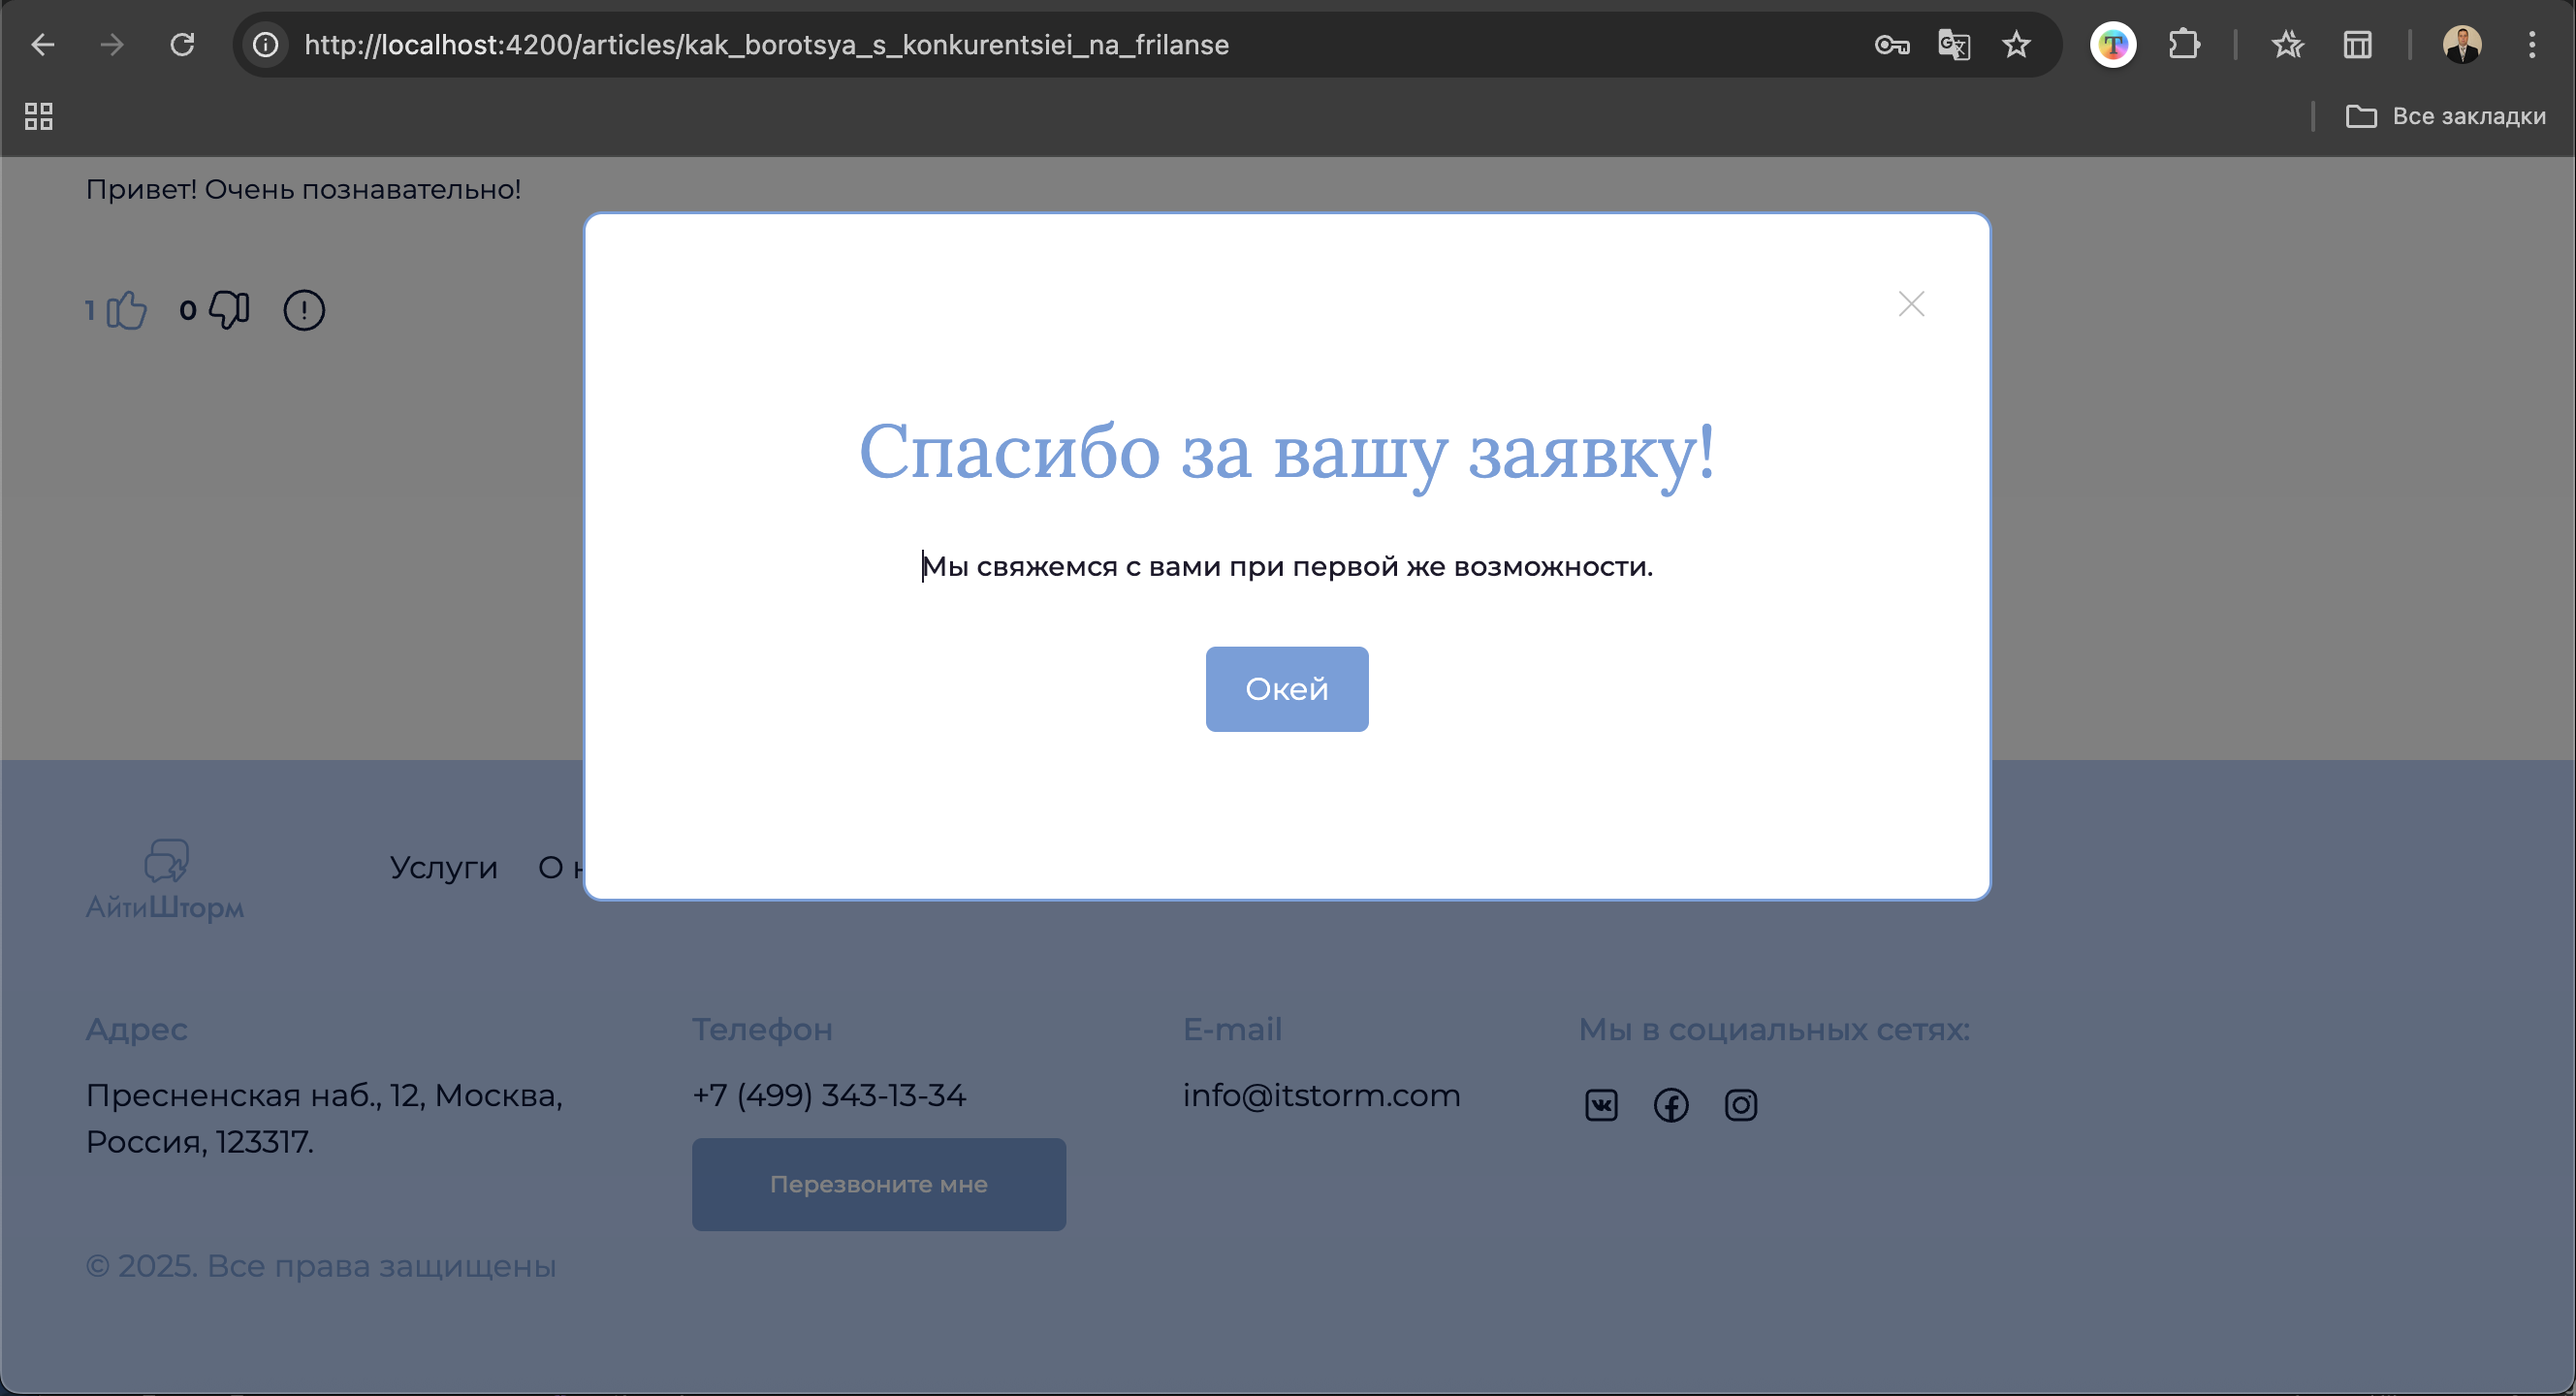Open the colorful T extension icon
The width and height of the screenshot is (2576, 1396).
coord(2113,45)
